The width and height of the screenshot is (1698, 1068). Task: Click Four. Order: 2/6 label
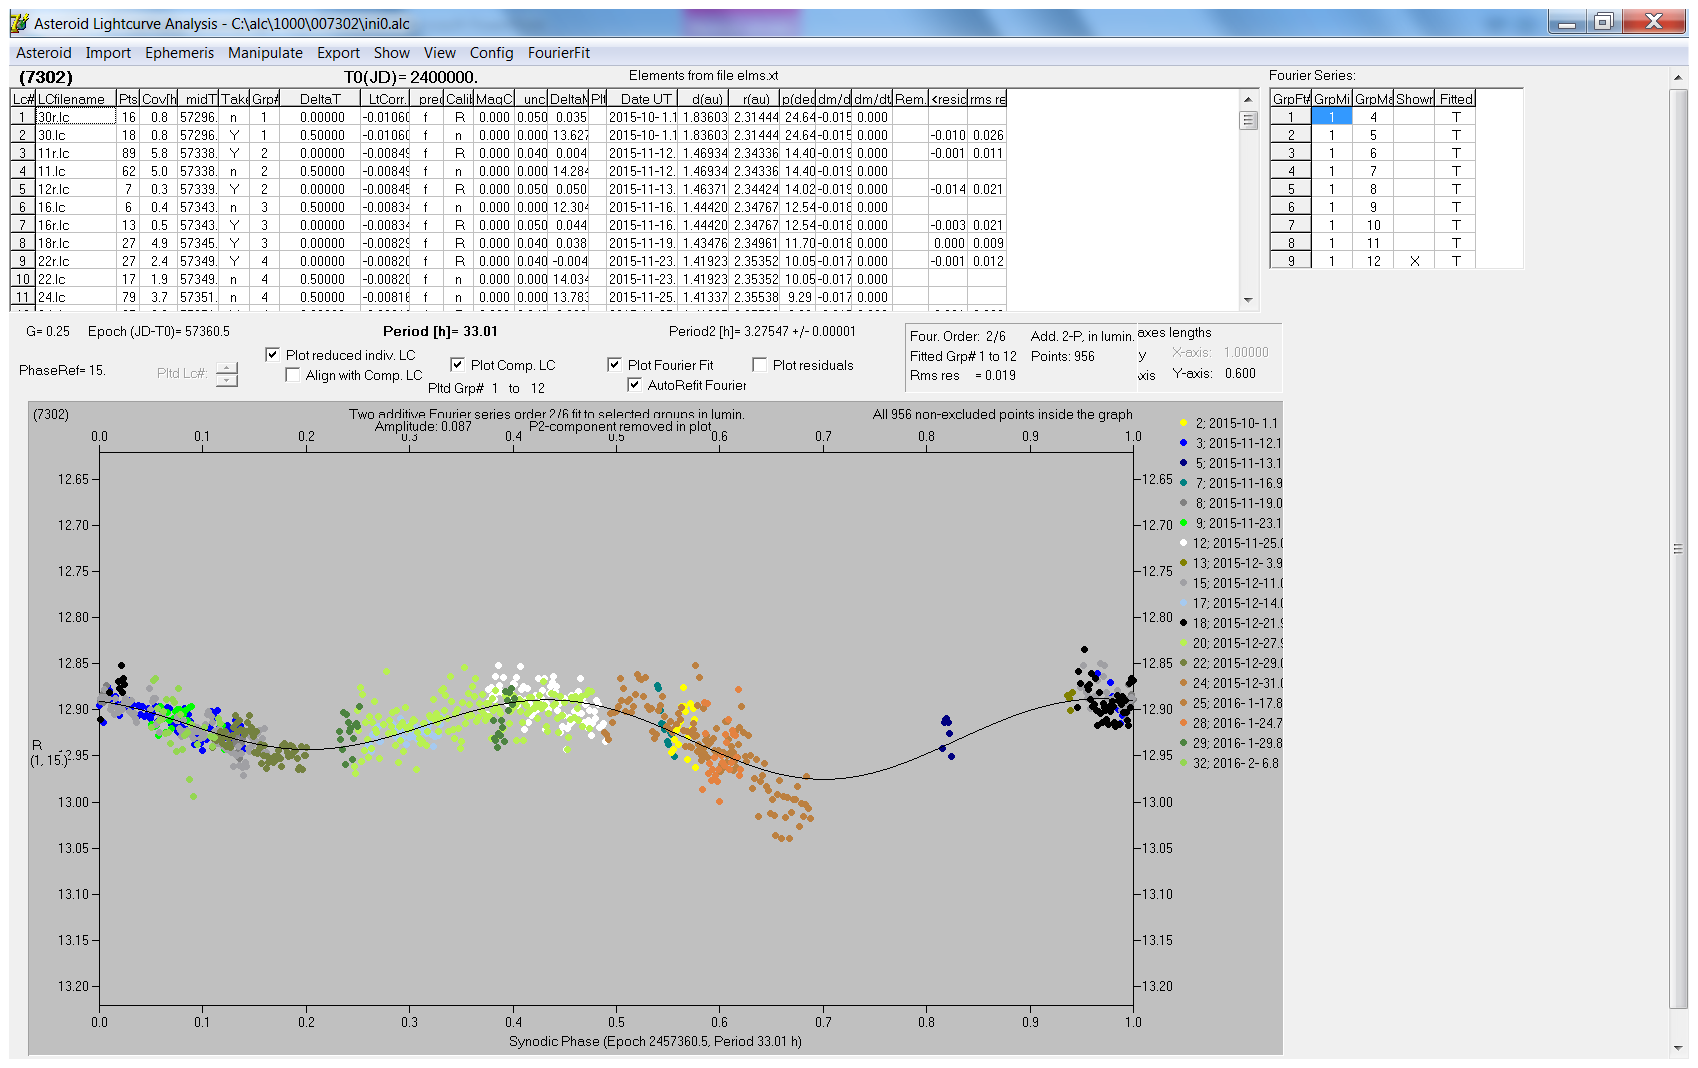tap(958, 336)
